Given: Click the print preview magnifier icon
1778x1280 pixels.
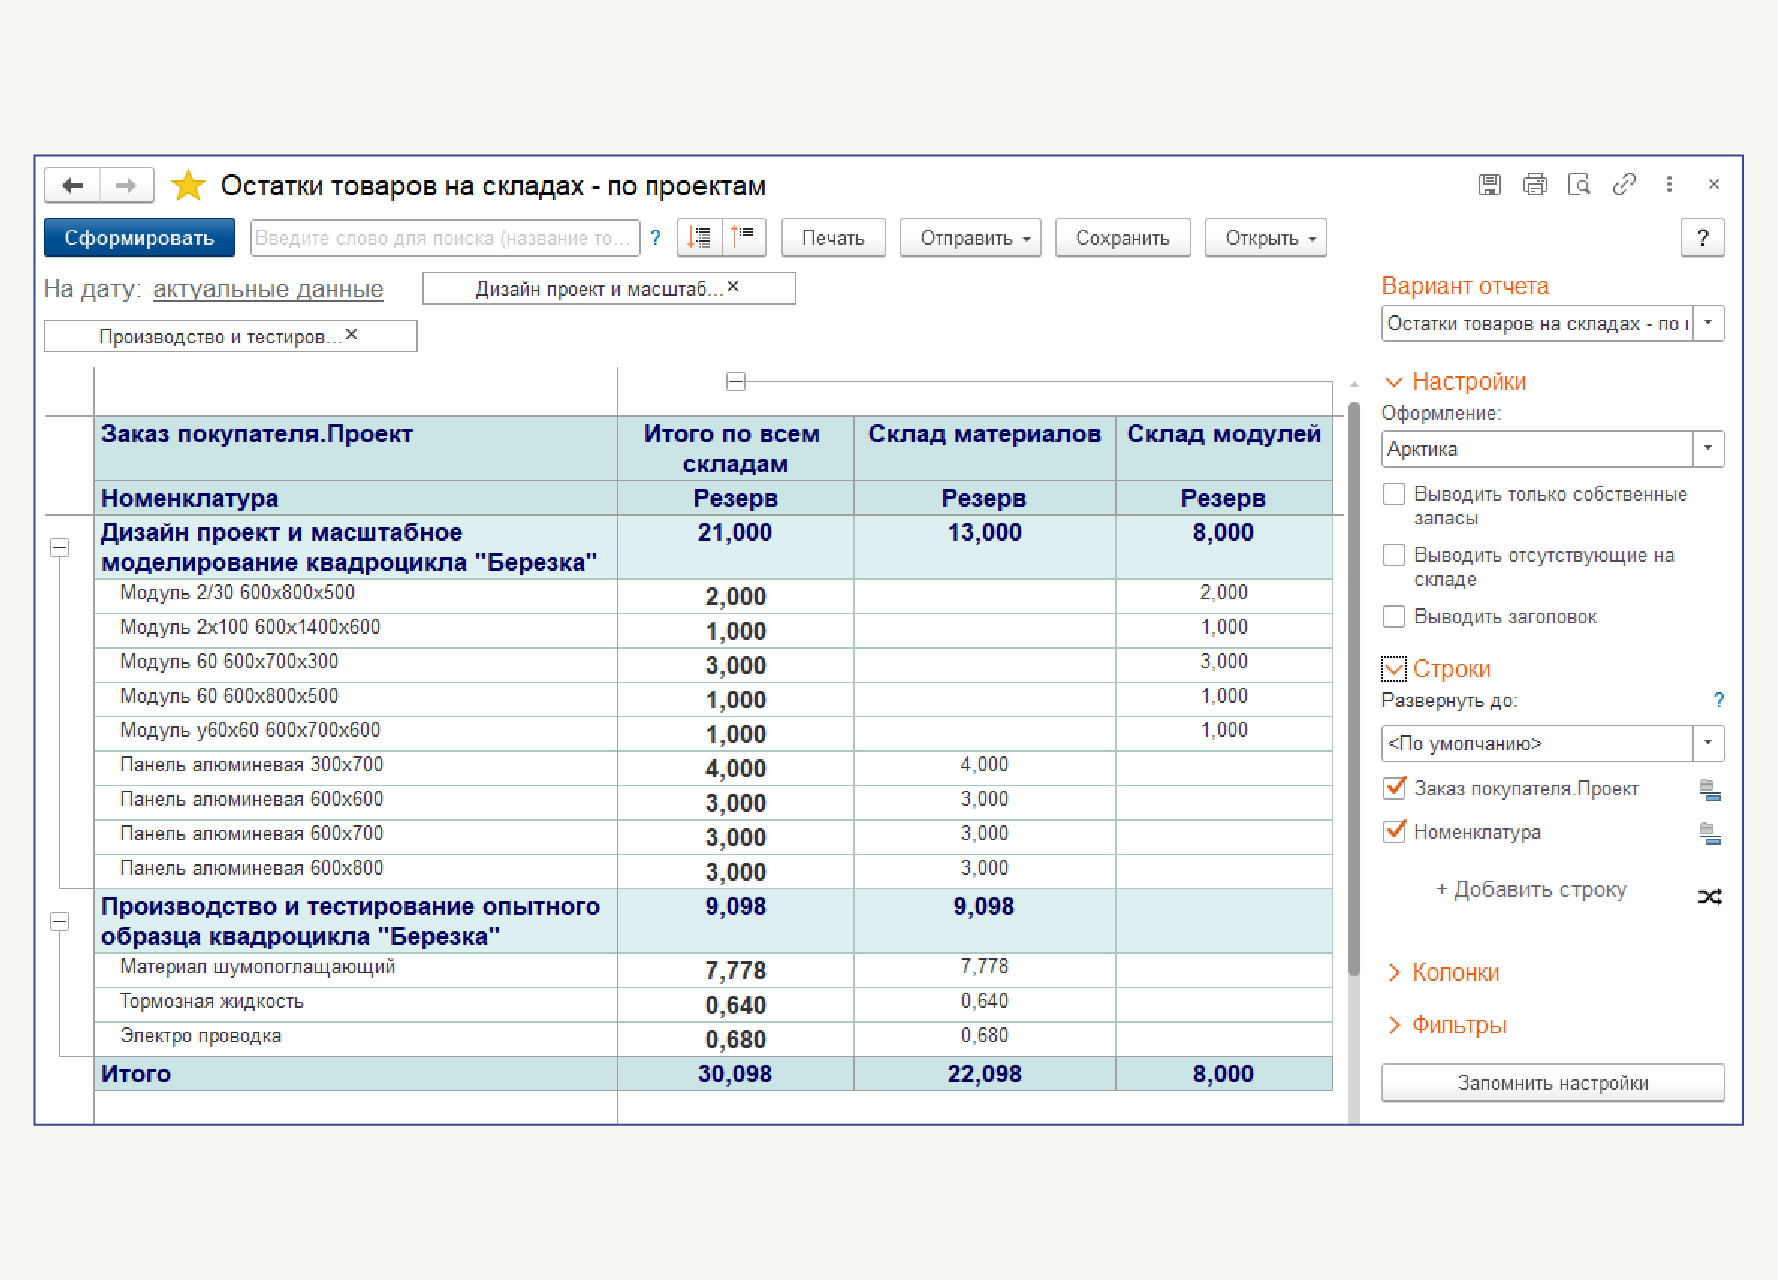Looking at the screenshot, I should (x=1579, y=185).
